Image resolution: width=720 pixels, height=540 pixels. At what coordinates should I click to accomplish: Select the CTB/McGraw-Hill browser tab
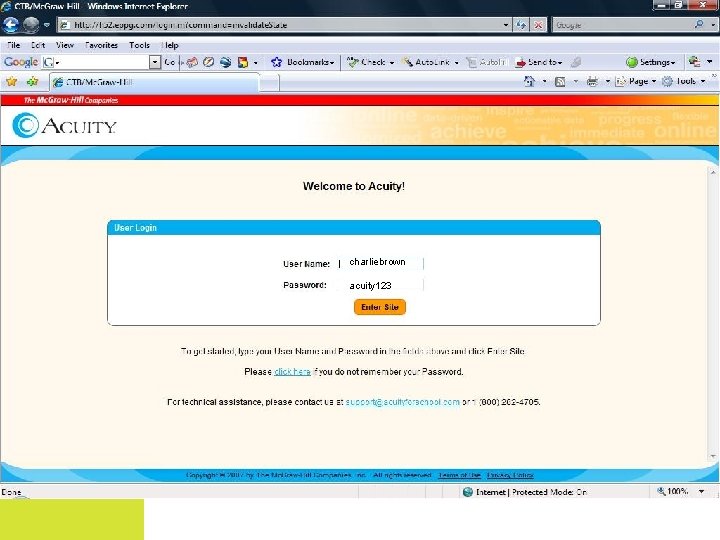click(x=155, y=82)
